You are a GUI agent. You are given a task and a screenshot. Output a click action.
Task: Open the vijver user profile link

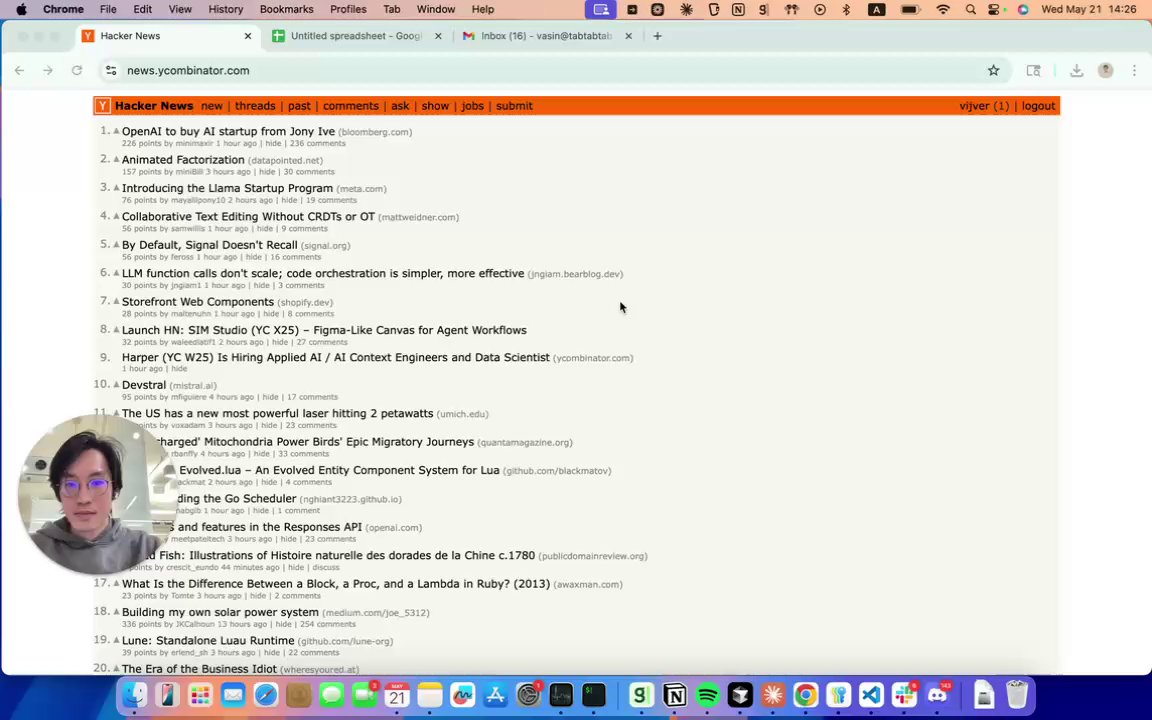pyautogui.click(x=974, y=106)
